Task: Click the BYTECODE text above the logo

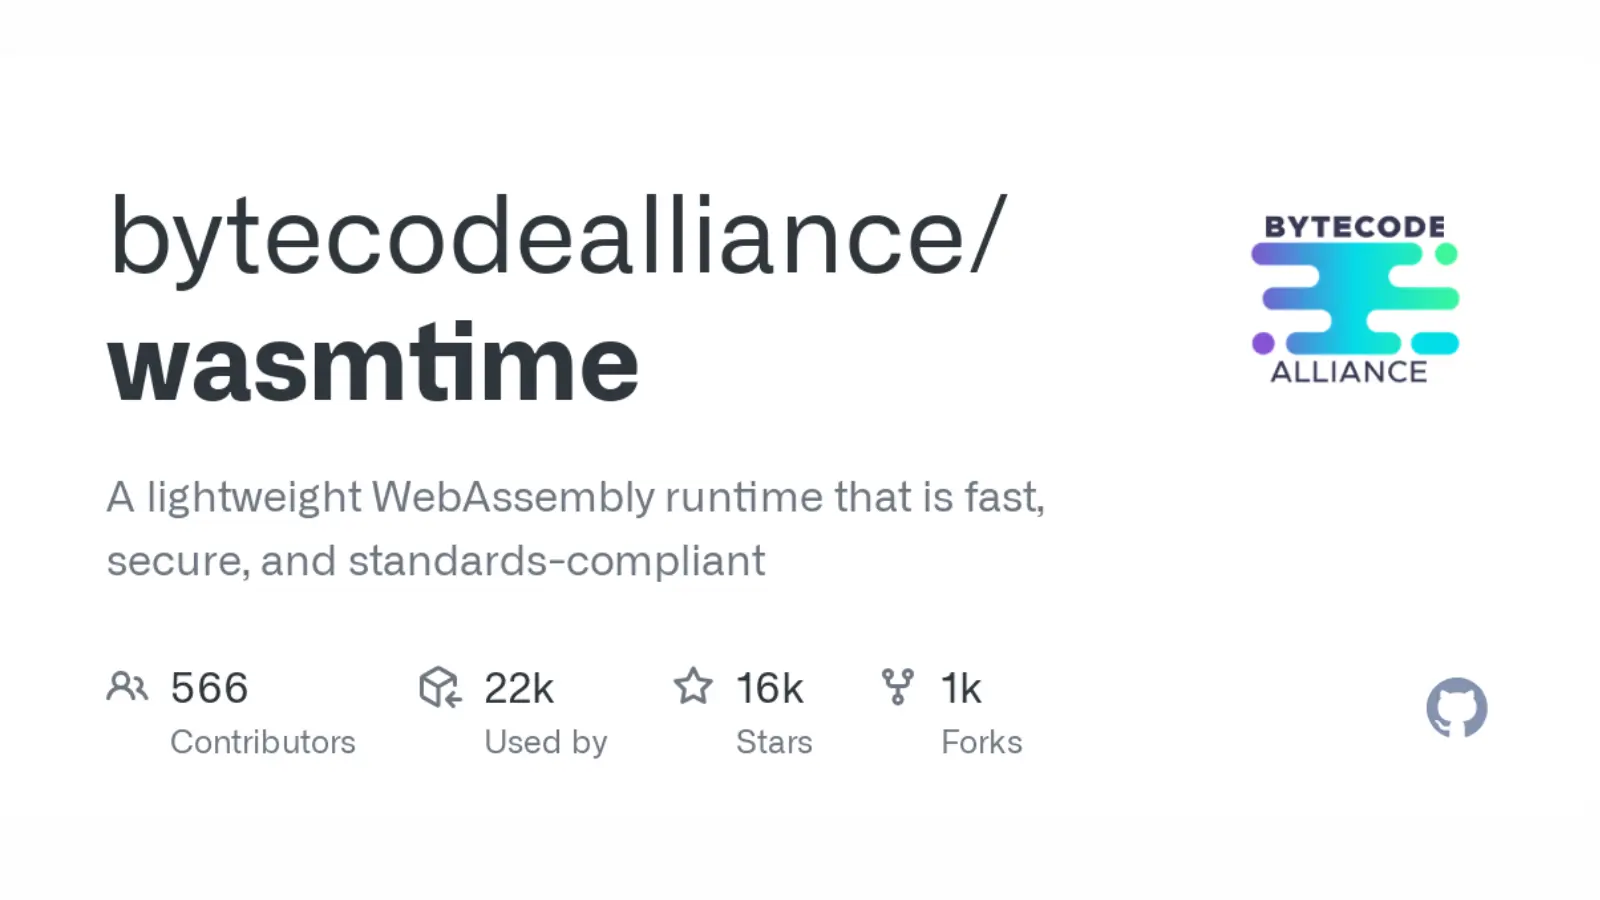Action: [x=1354, y=227]
